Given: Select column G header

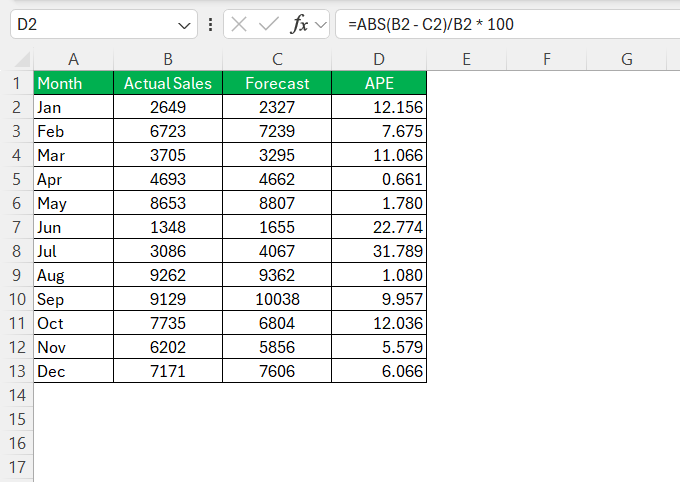Looking at the screenshot, I should (x=626, y=59).
